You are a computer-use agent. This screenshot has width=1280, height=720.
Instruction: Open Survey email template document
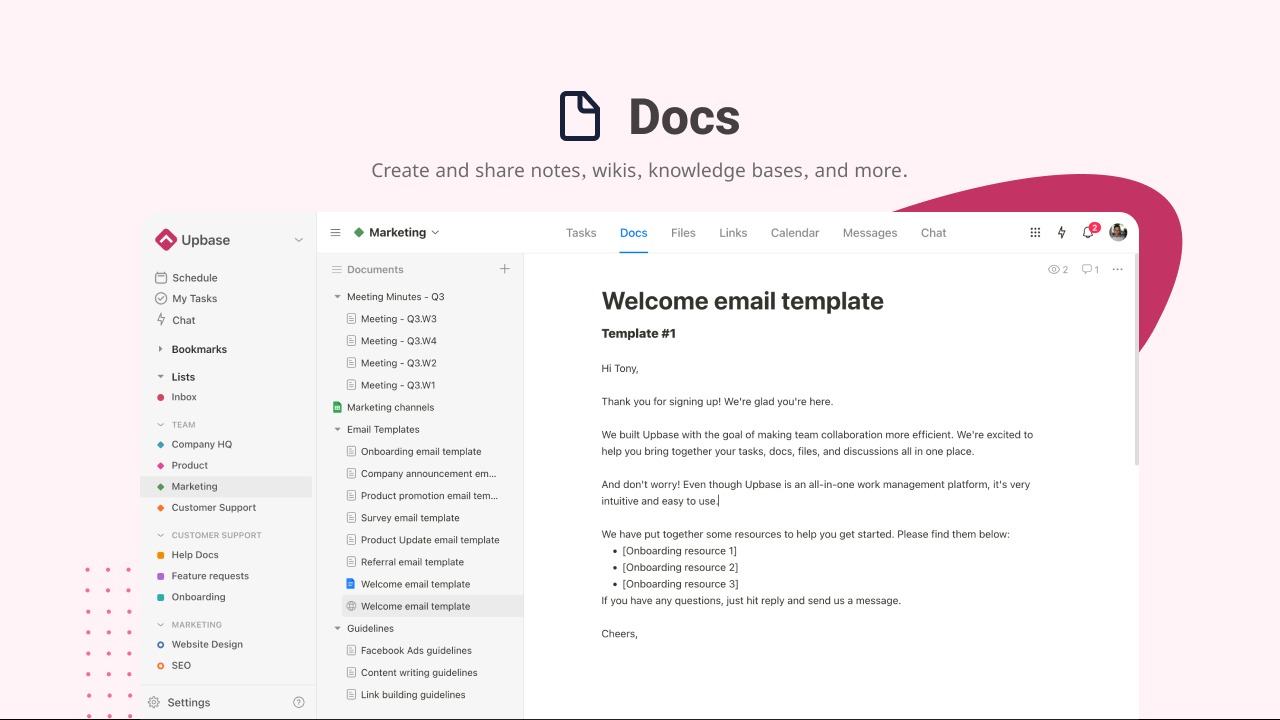click(x=402, y=518)
